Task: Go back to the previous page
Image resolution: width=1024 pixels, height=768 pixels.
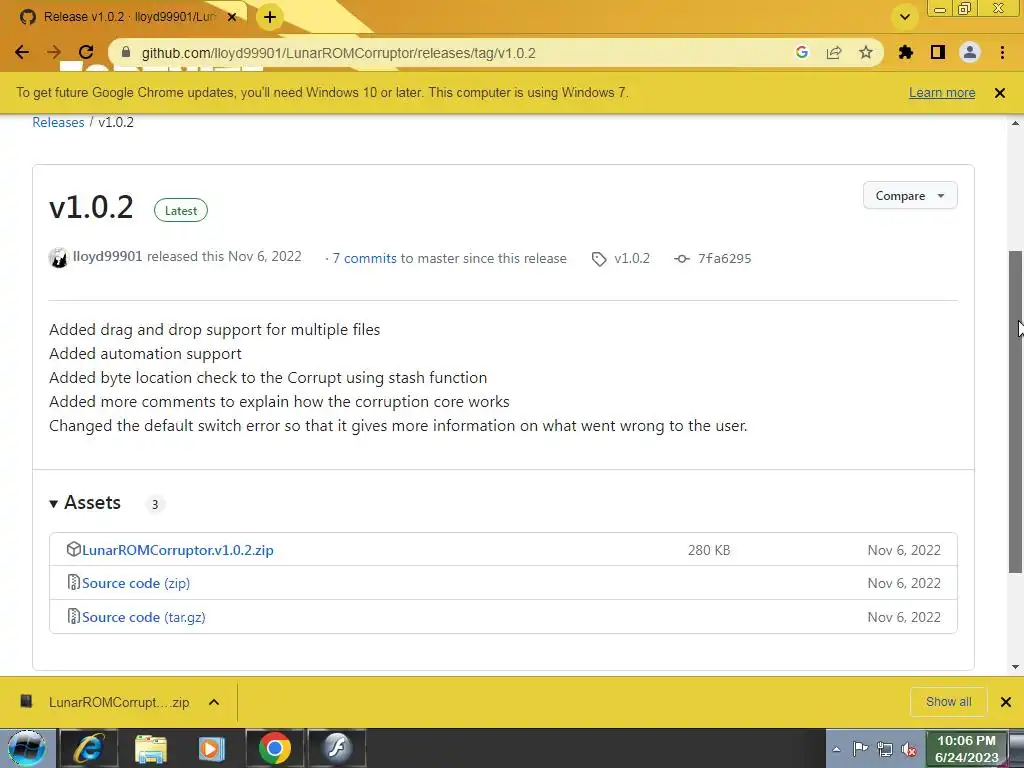Action: pyautogui.click(x=22, y=52)
